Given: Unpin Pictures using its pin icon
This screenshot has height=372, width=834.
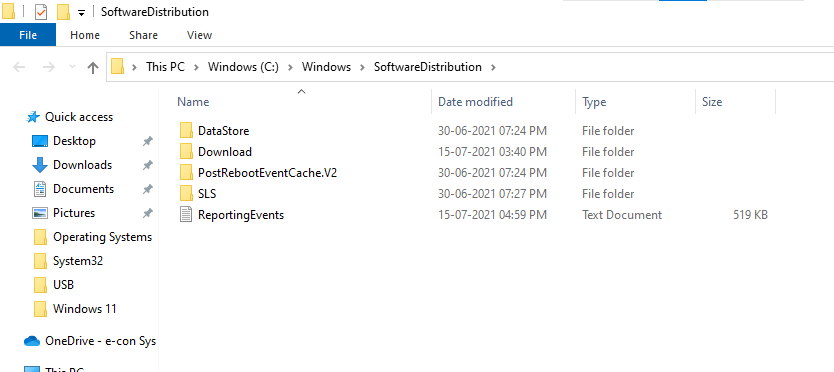Looking at the screenshot, I should (x=147, y=213).
